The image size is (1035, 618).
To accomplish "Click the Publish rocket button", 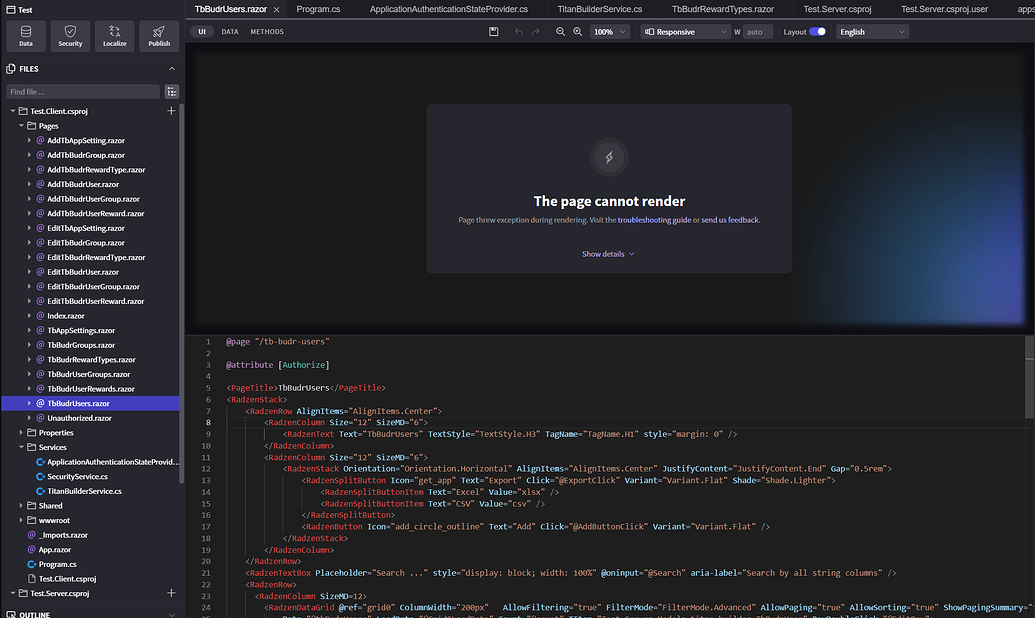I will [x=158, y=36].
